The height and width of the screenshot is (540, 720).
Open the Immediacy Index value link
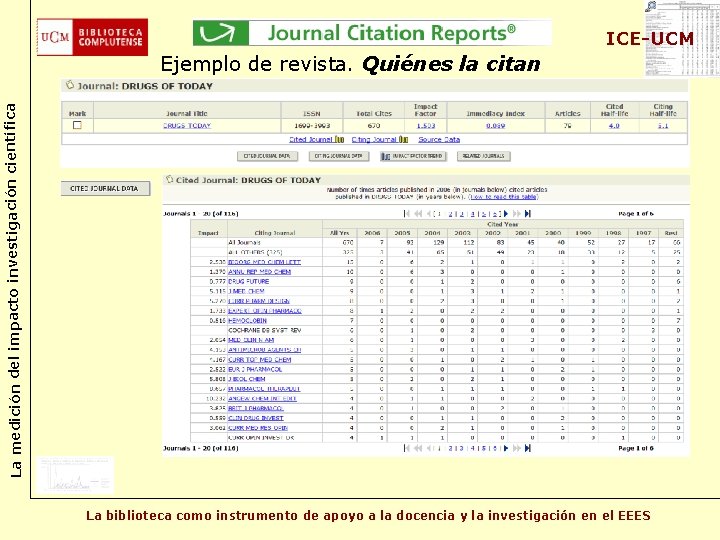[x=495, y=125]
